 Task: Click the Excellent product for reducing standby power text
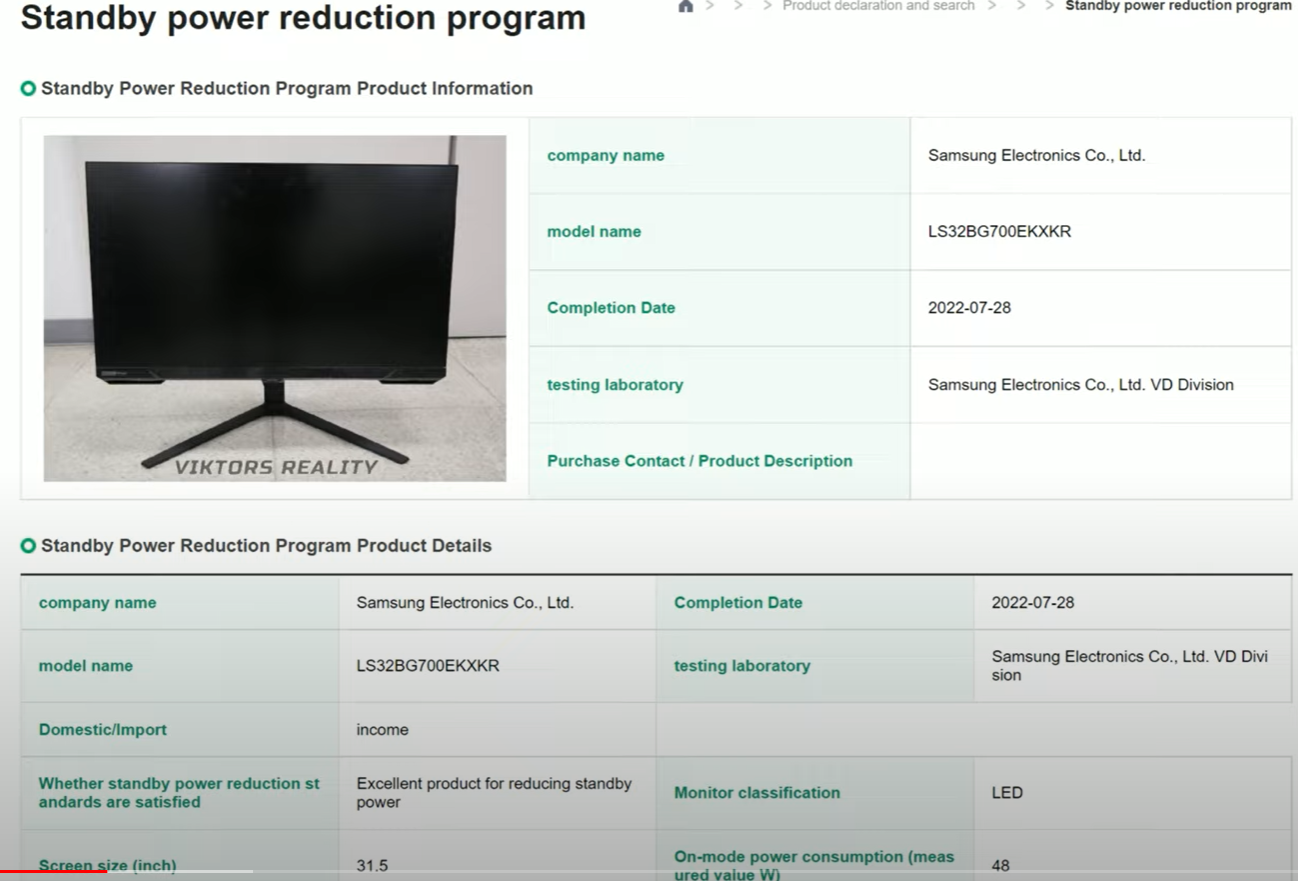point(493,793)
